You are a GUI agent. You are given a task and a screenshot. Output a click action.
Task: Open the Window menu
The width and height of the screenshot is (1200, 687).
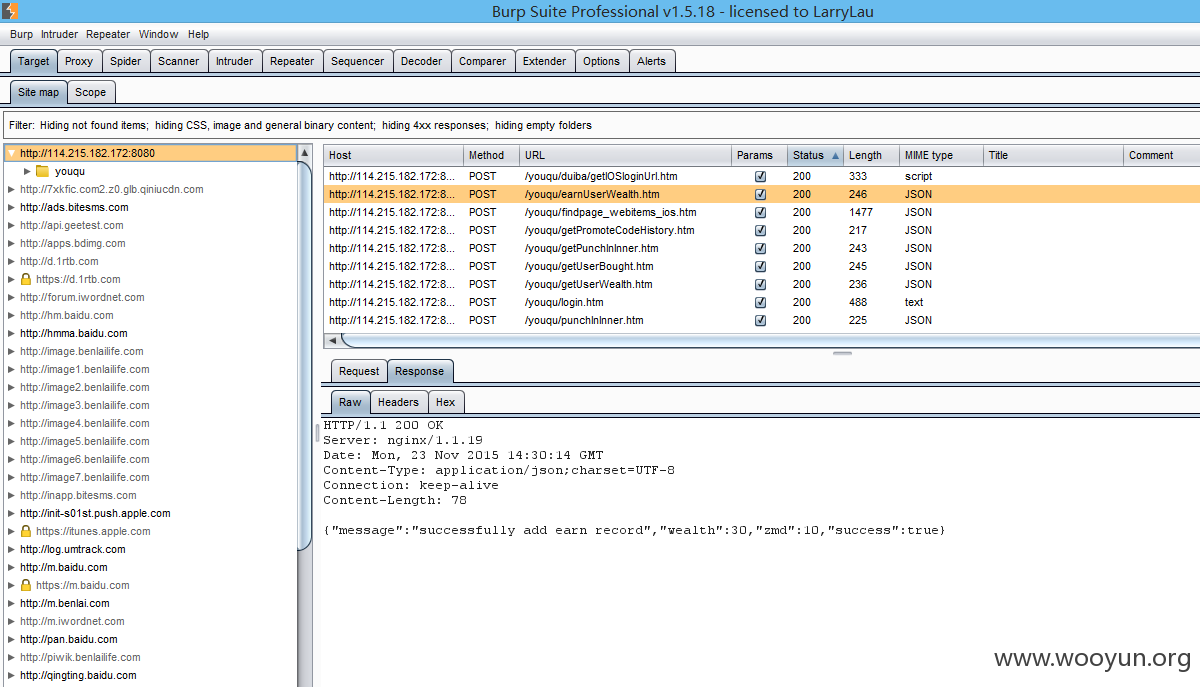[x=159, y=34]
